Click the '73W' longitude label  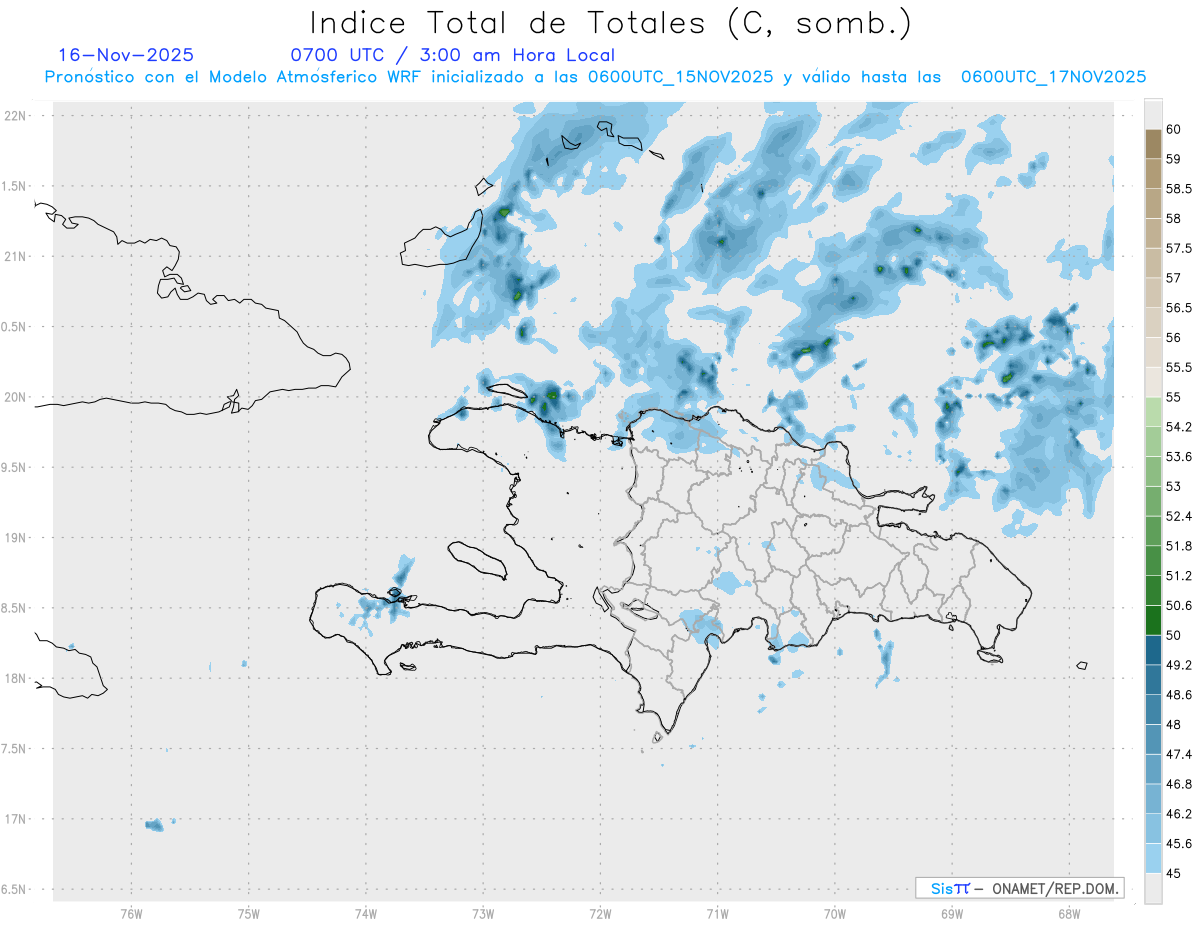483,914
